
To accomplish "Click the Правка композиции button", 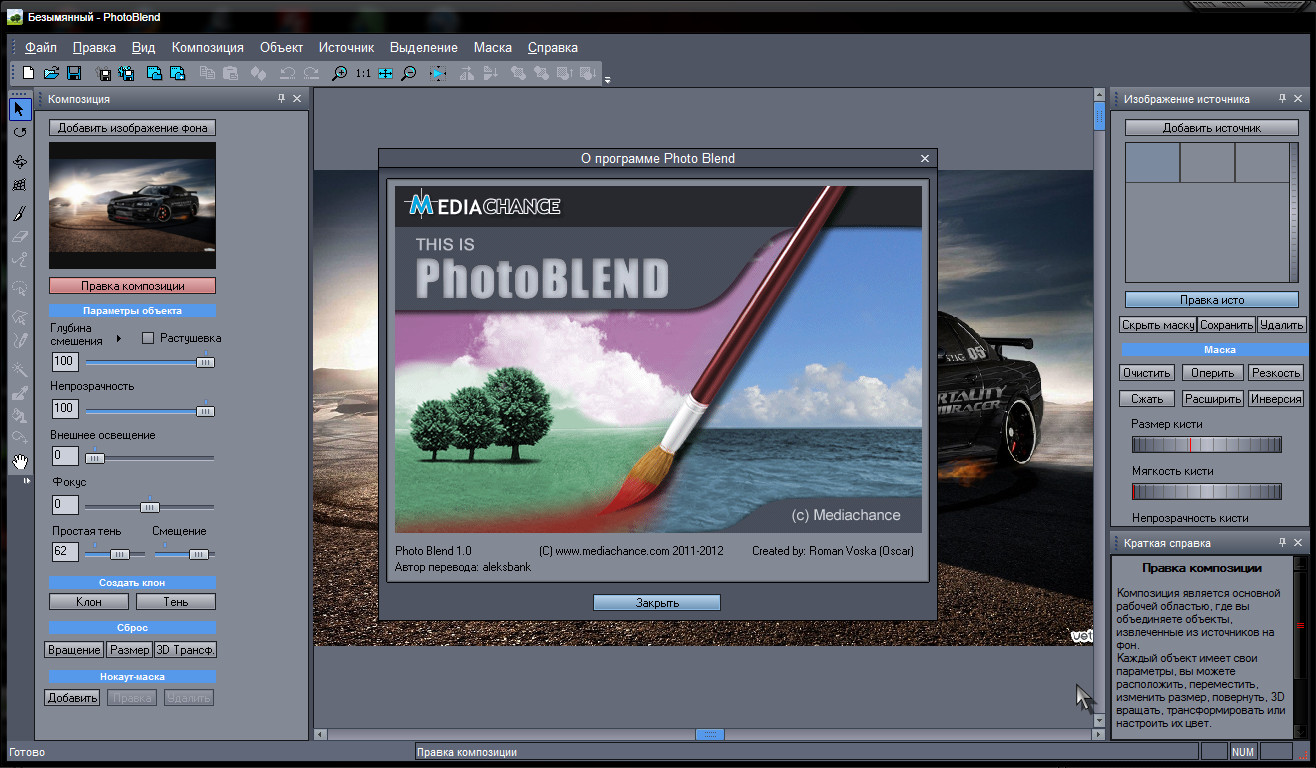I will pyautogui.click(x=132, y=286).
